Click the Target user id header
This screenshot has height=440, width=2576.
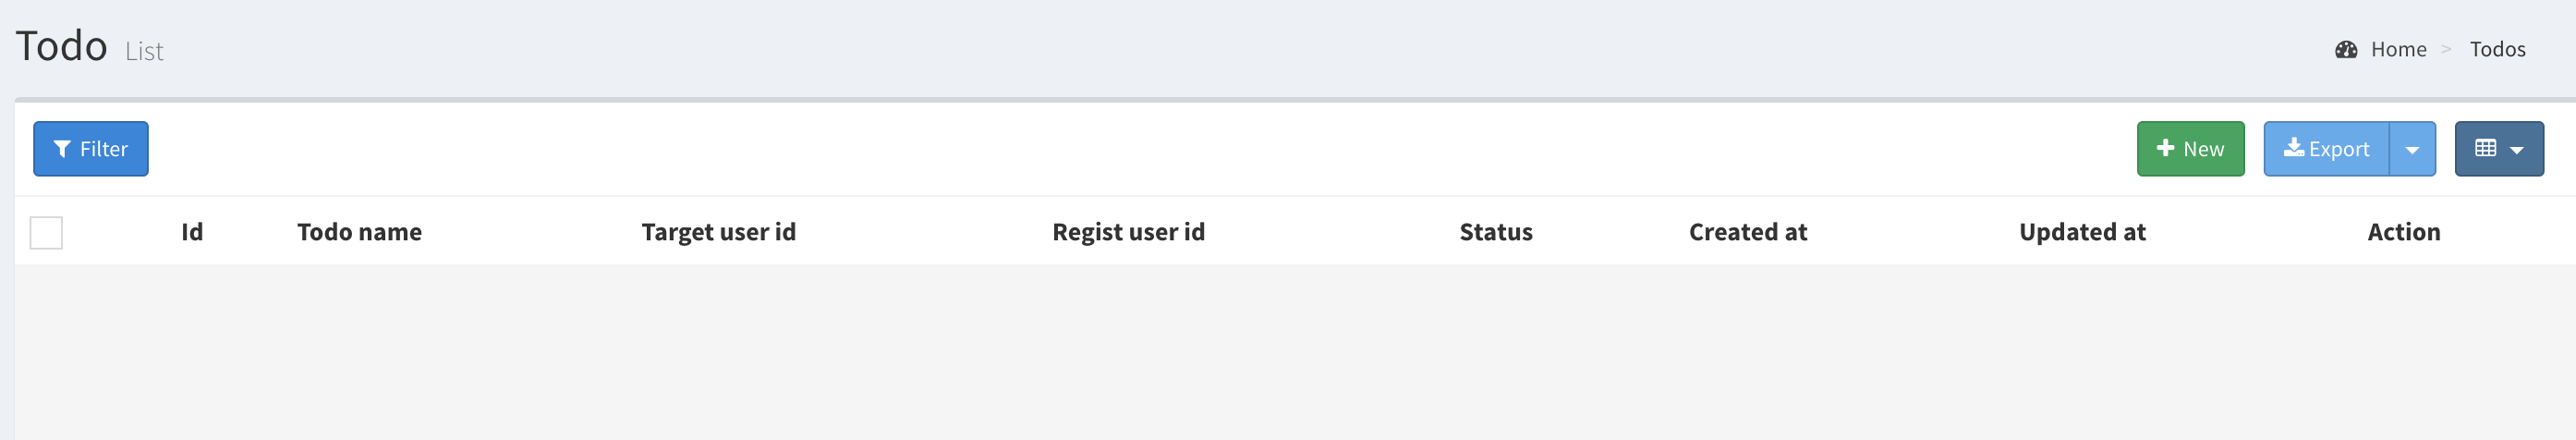coord(718,232)
